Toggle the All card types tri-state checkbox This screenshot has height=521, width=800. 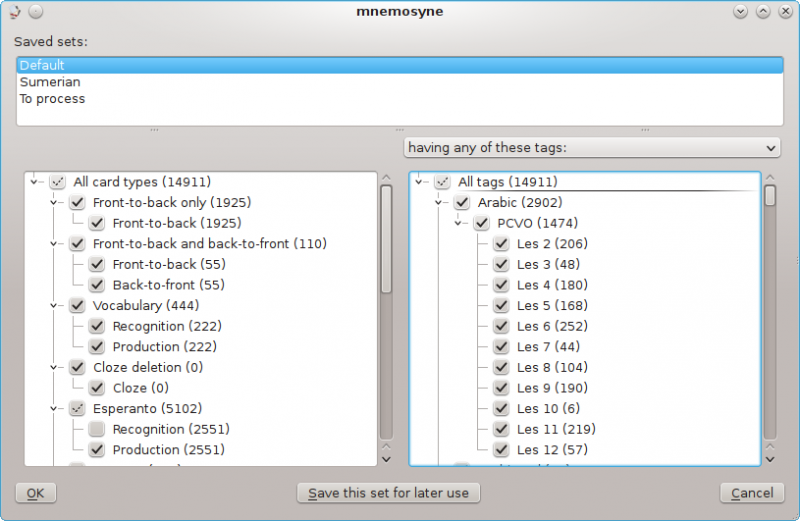pos(57,182)
